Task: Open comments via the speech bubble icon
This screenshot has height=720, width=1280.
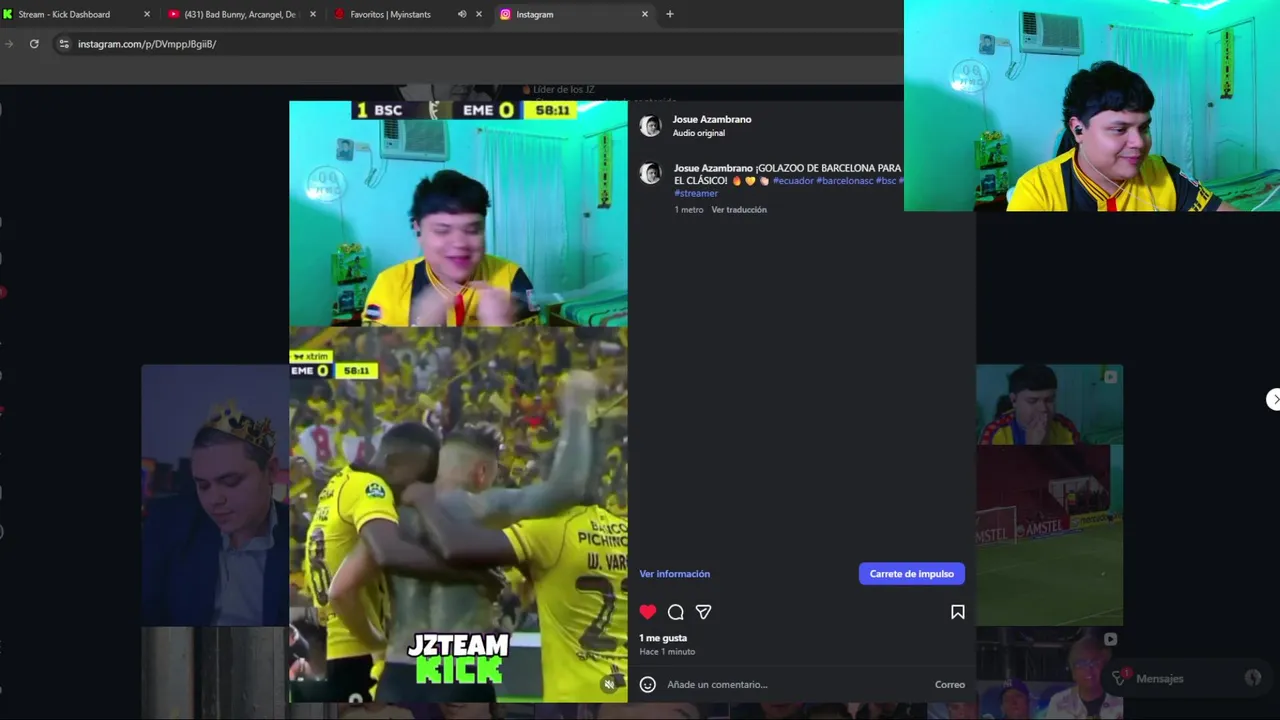Action: pyautogui.click(x=676, y=612)
